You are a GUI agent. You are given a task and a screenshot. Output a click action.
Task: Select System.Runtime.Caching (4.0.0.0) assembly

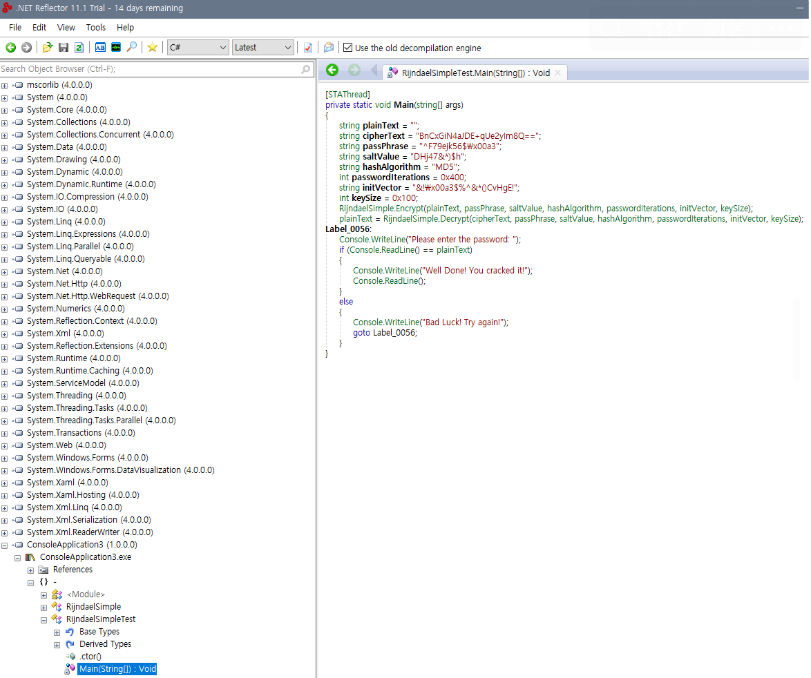click(x=90, y=371)
